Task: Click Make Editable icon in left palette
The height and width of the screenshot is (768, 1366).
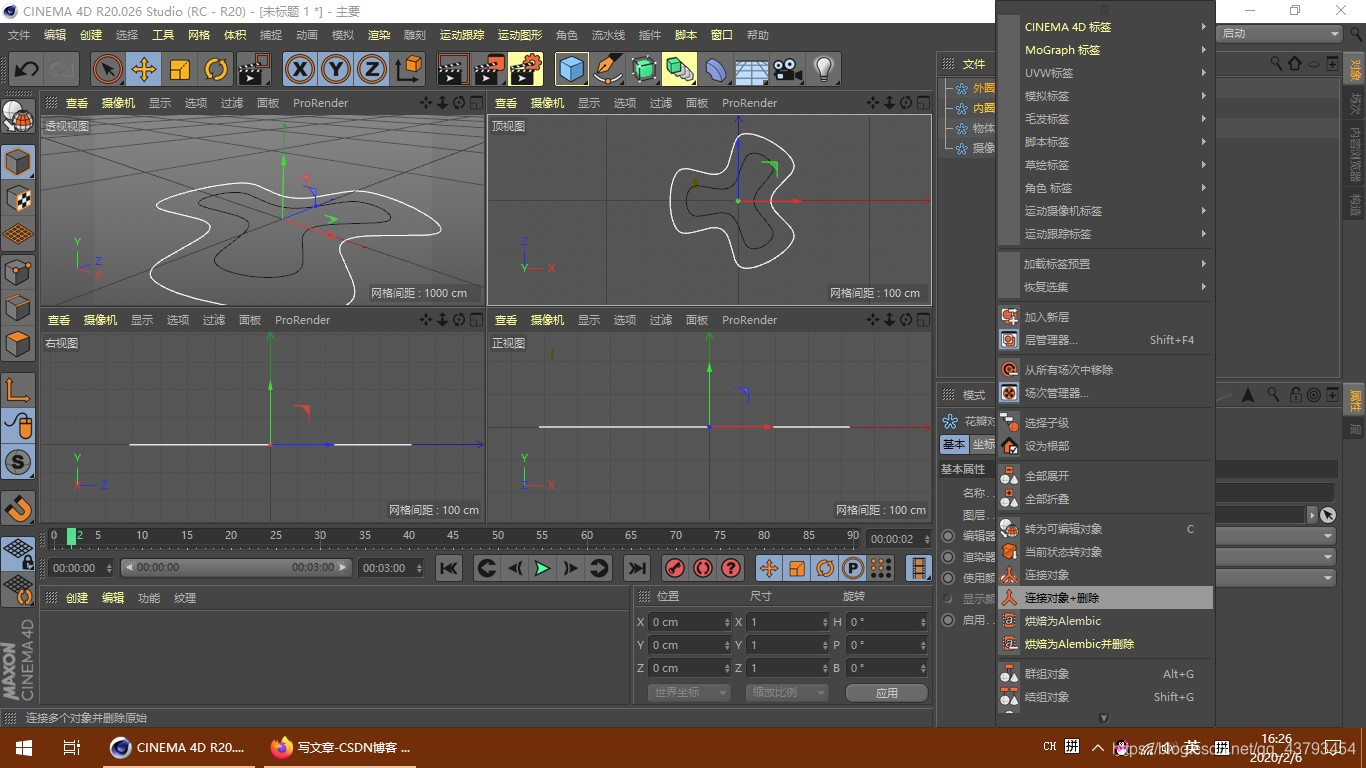Action: point(18,118)
